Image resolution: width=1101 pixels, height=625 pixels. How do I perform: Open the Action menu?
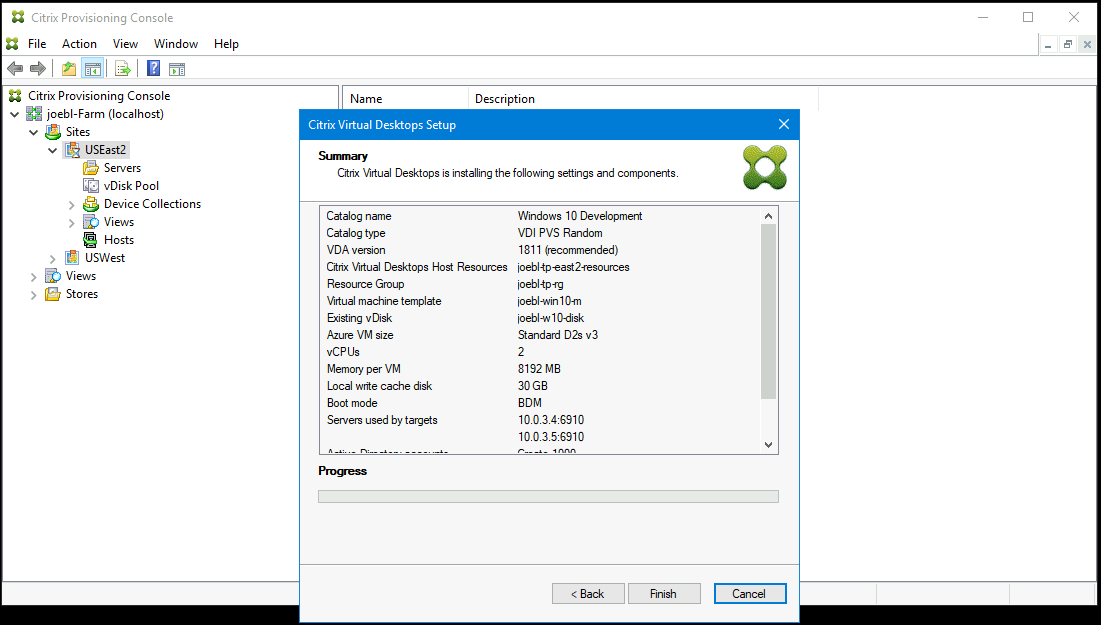pyautogui.click(x=79, y=43)
